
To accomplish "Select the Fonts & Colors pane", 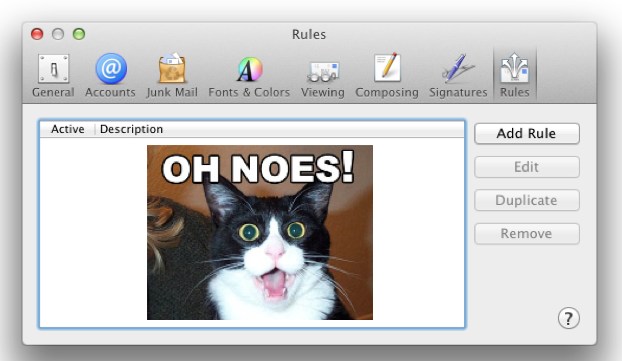I will pyautogui.click(x=249, y=76).
